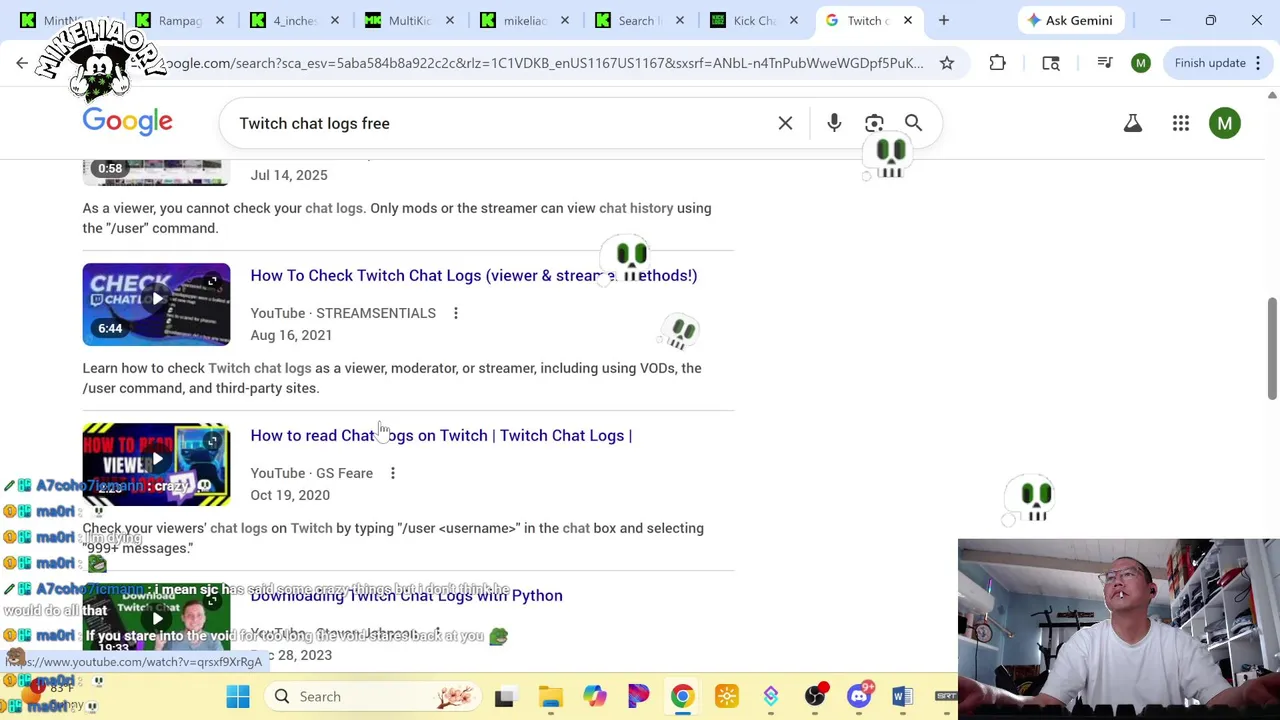Clear the search query with X
The width and height of the screenshot is (1280, 720).
pos(785,123)
